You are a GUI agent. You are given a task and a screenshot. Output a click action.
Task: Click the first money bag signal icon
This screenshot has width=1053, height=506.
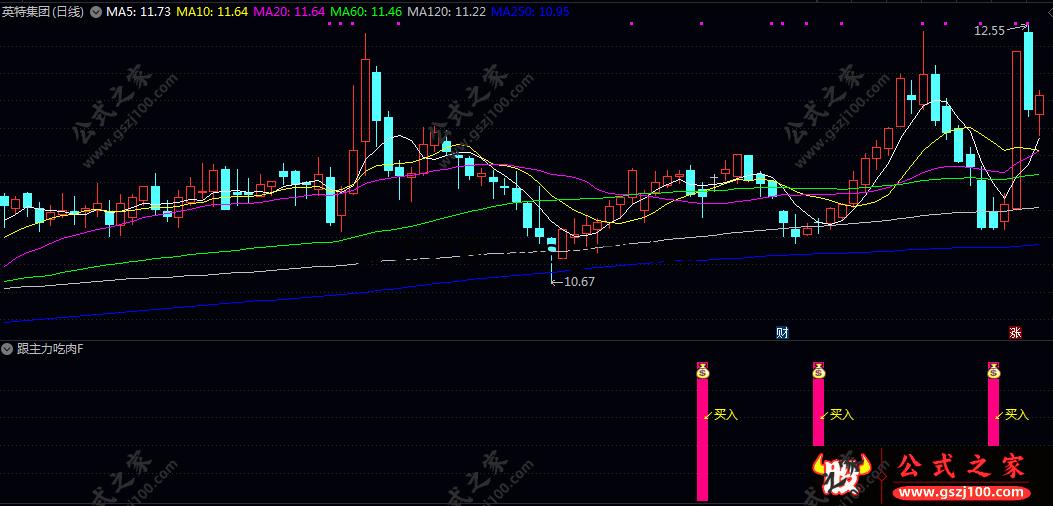pos(702,370)
